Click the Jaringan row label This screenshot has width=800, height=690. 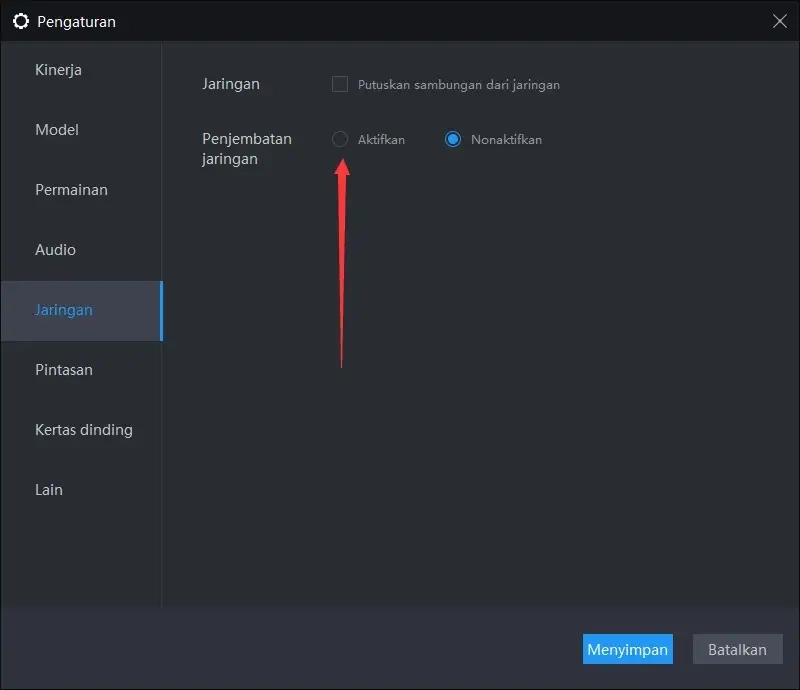point(231,85)
